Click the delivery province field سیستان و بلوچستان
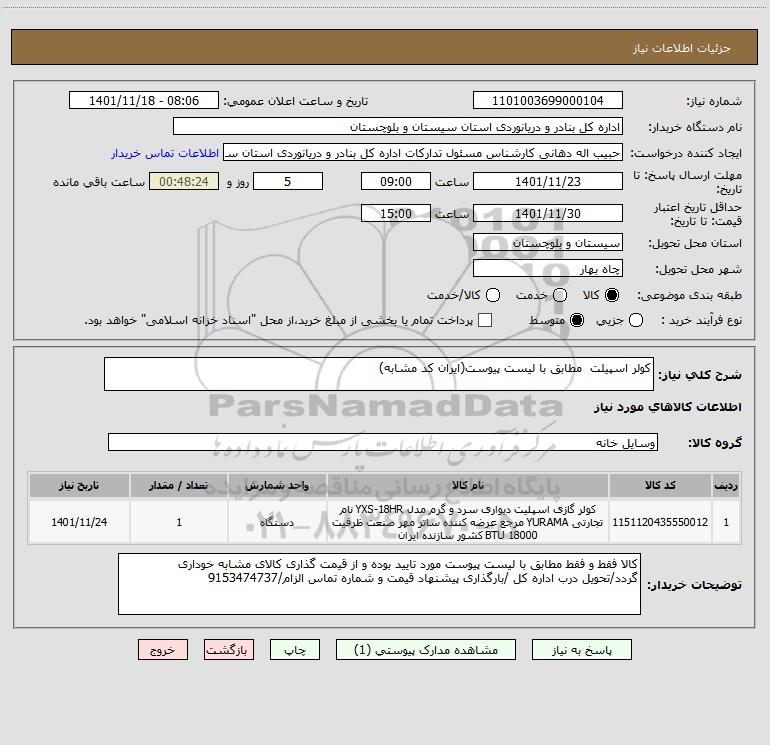Viewport: 770px width, 745px height. click(548, 243)
